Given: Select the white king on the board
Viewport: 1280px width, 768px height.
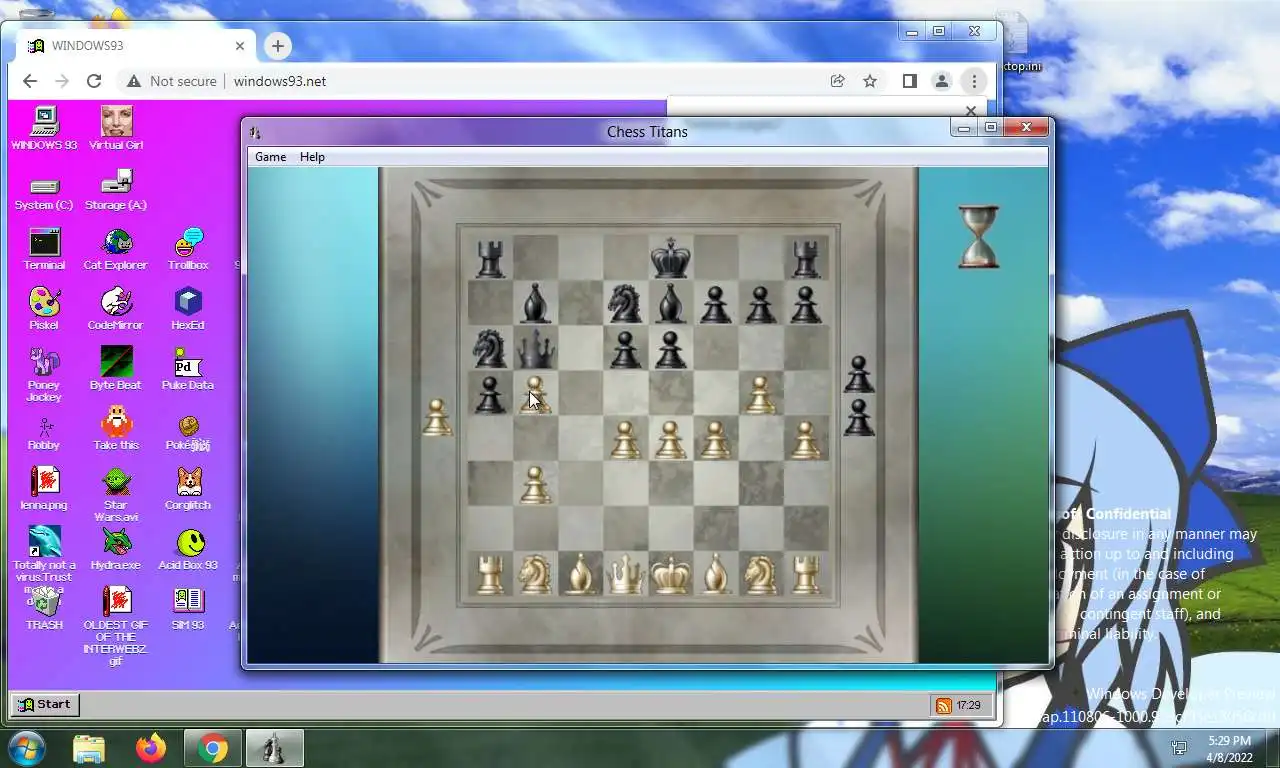Looking at the screenshot, I should pyautogui.click(x=670, y=574).
